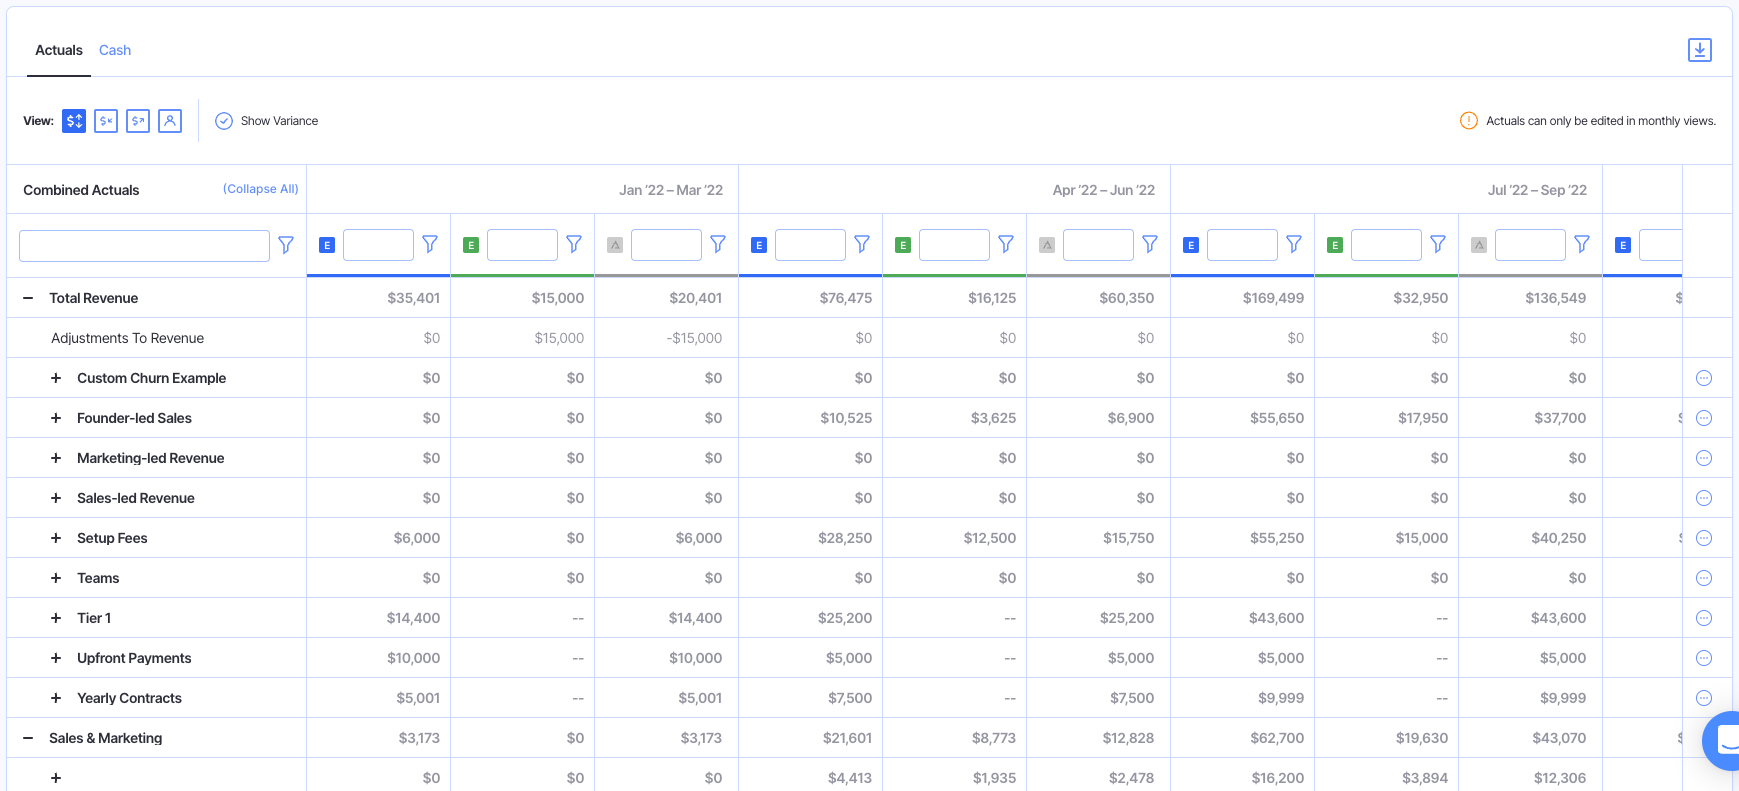This screenshot has height=791, width=1739.
Task: Click the Custom Churn Example row label
Action: [151, 378]
